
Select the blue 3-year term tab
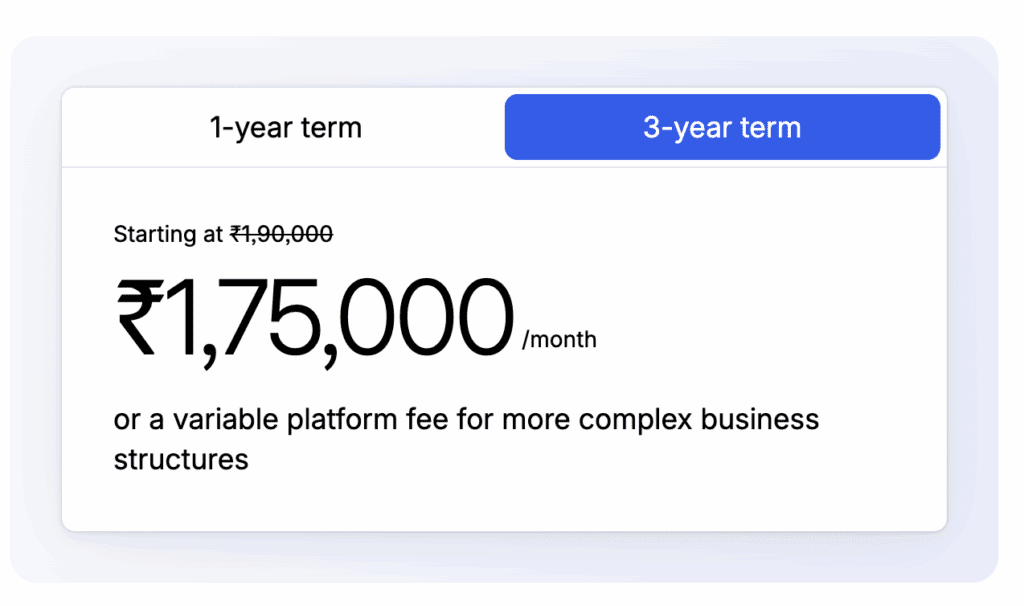(x=722, y=128)
